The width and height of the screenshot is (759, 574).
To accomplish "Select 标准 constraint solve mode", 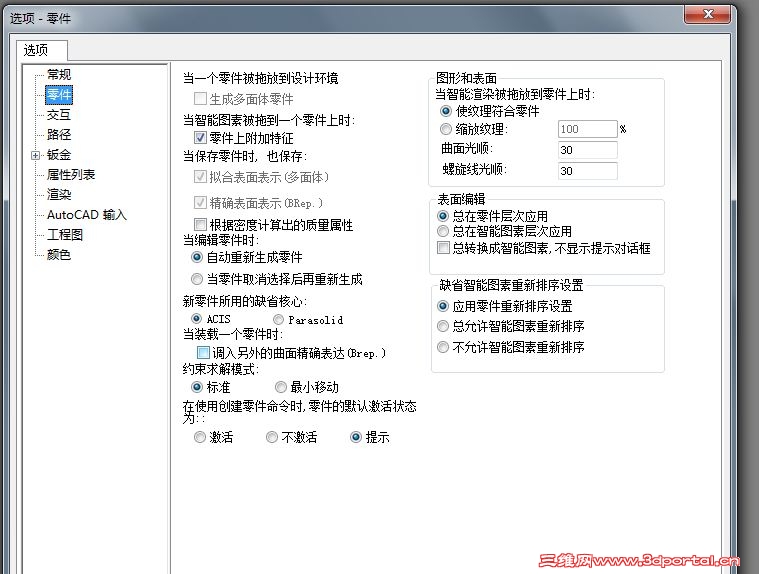I will coord(197,387).
